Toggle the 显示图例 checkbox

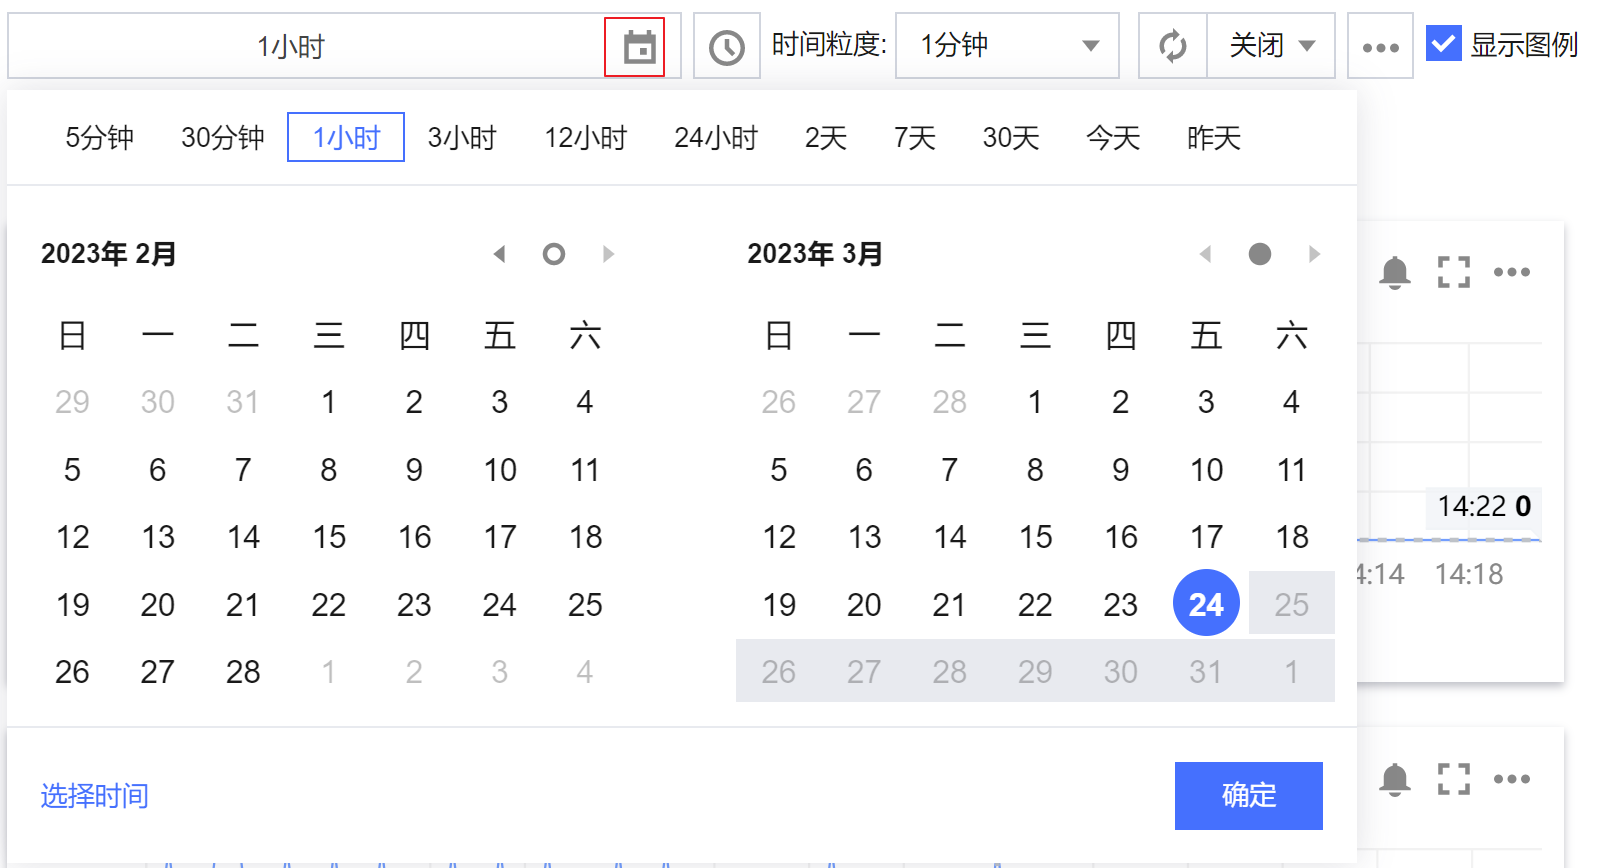[1444, 44]
